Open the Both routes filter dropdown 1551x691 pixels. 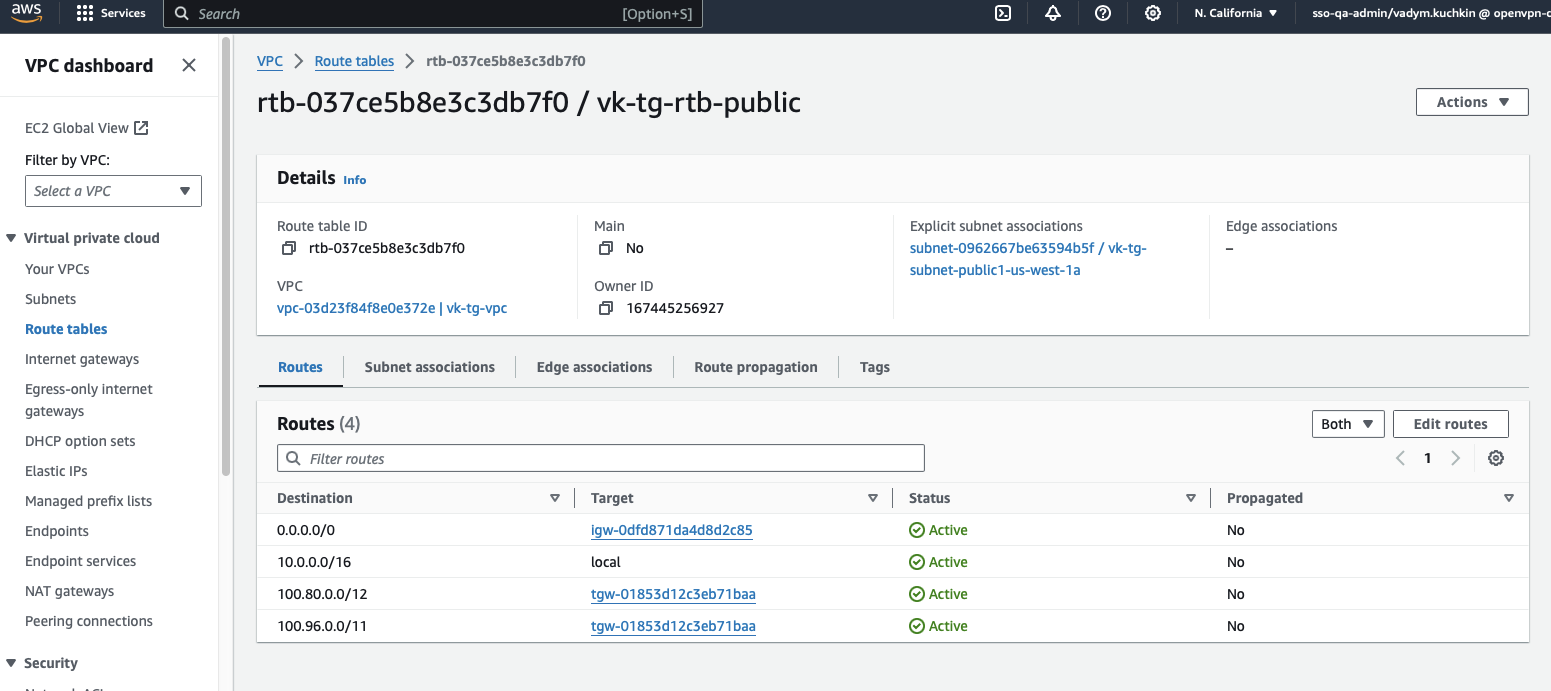(1347, 424)
